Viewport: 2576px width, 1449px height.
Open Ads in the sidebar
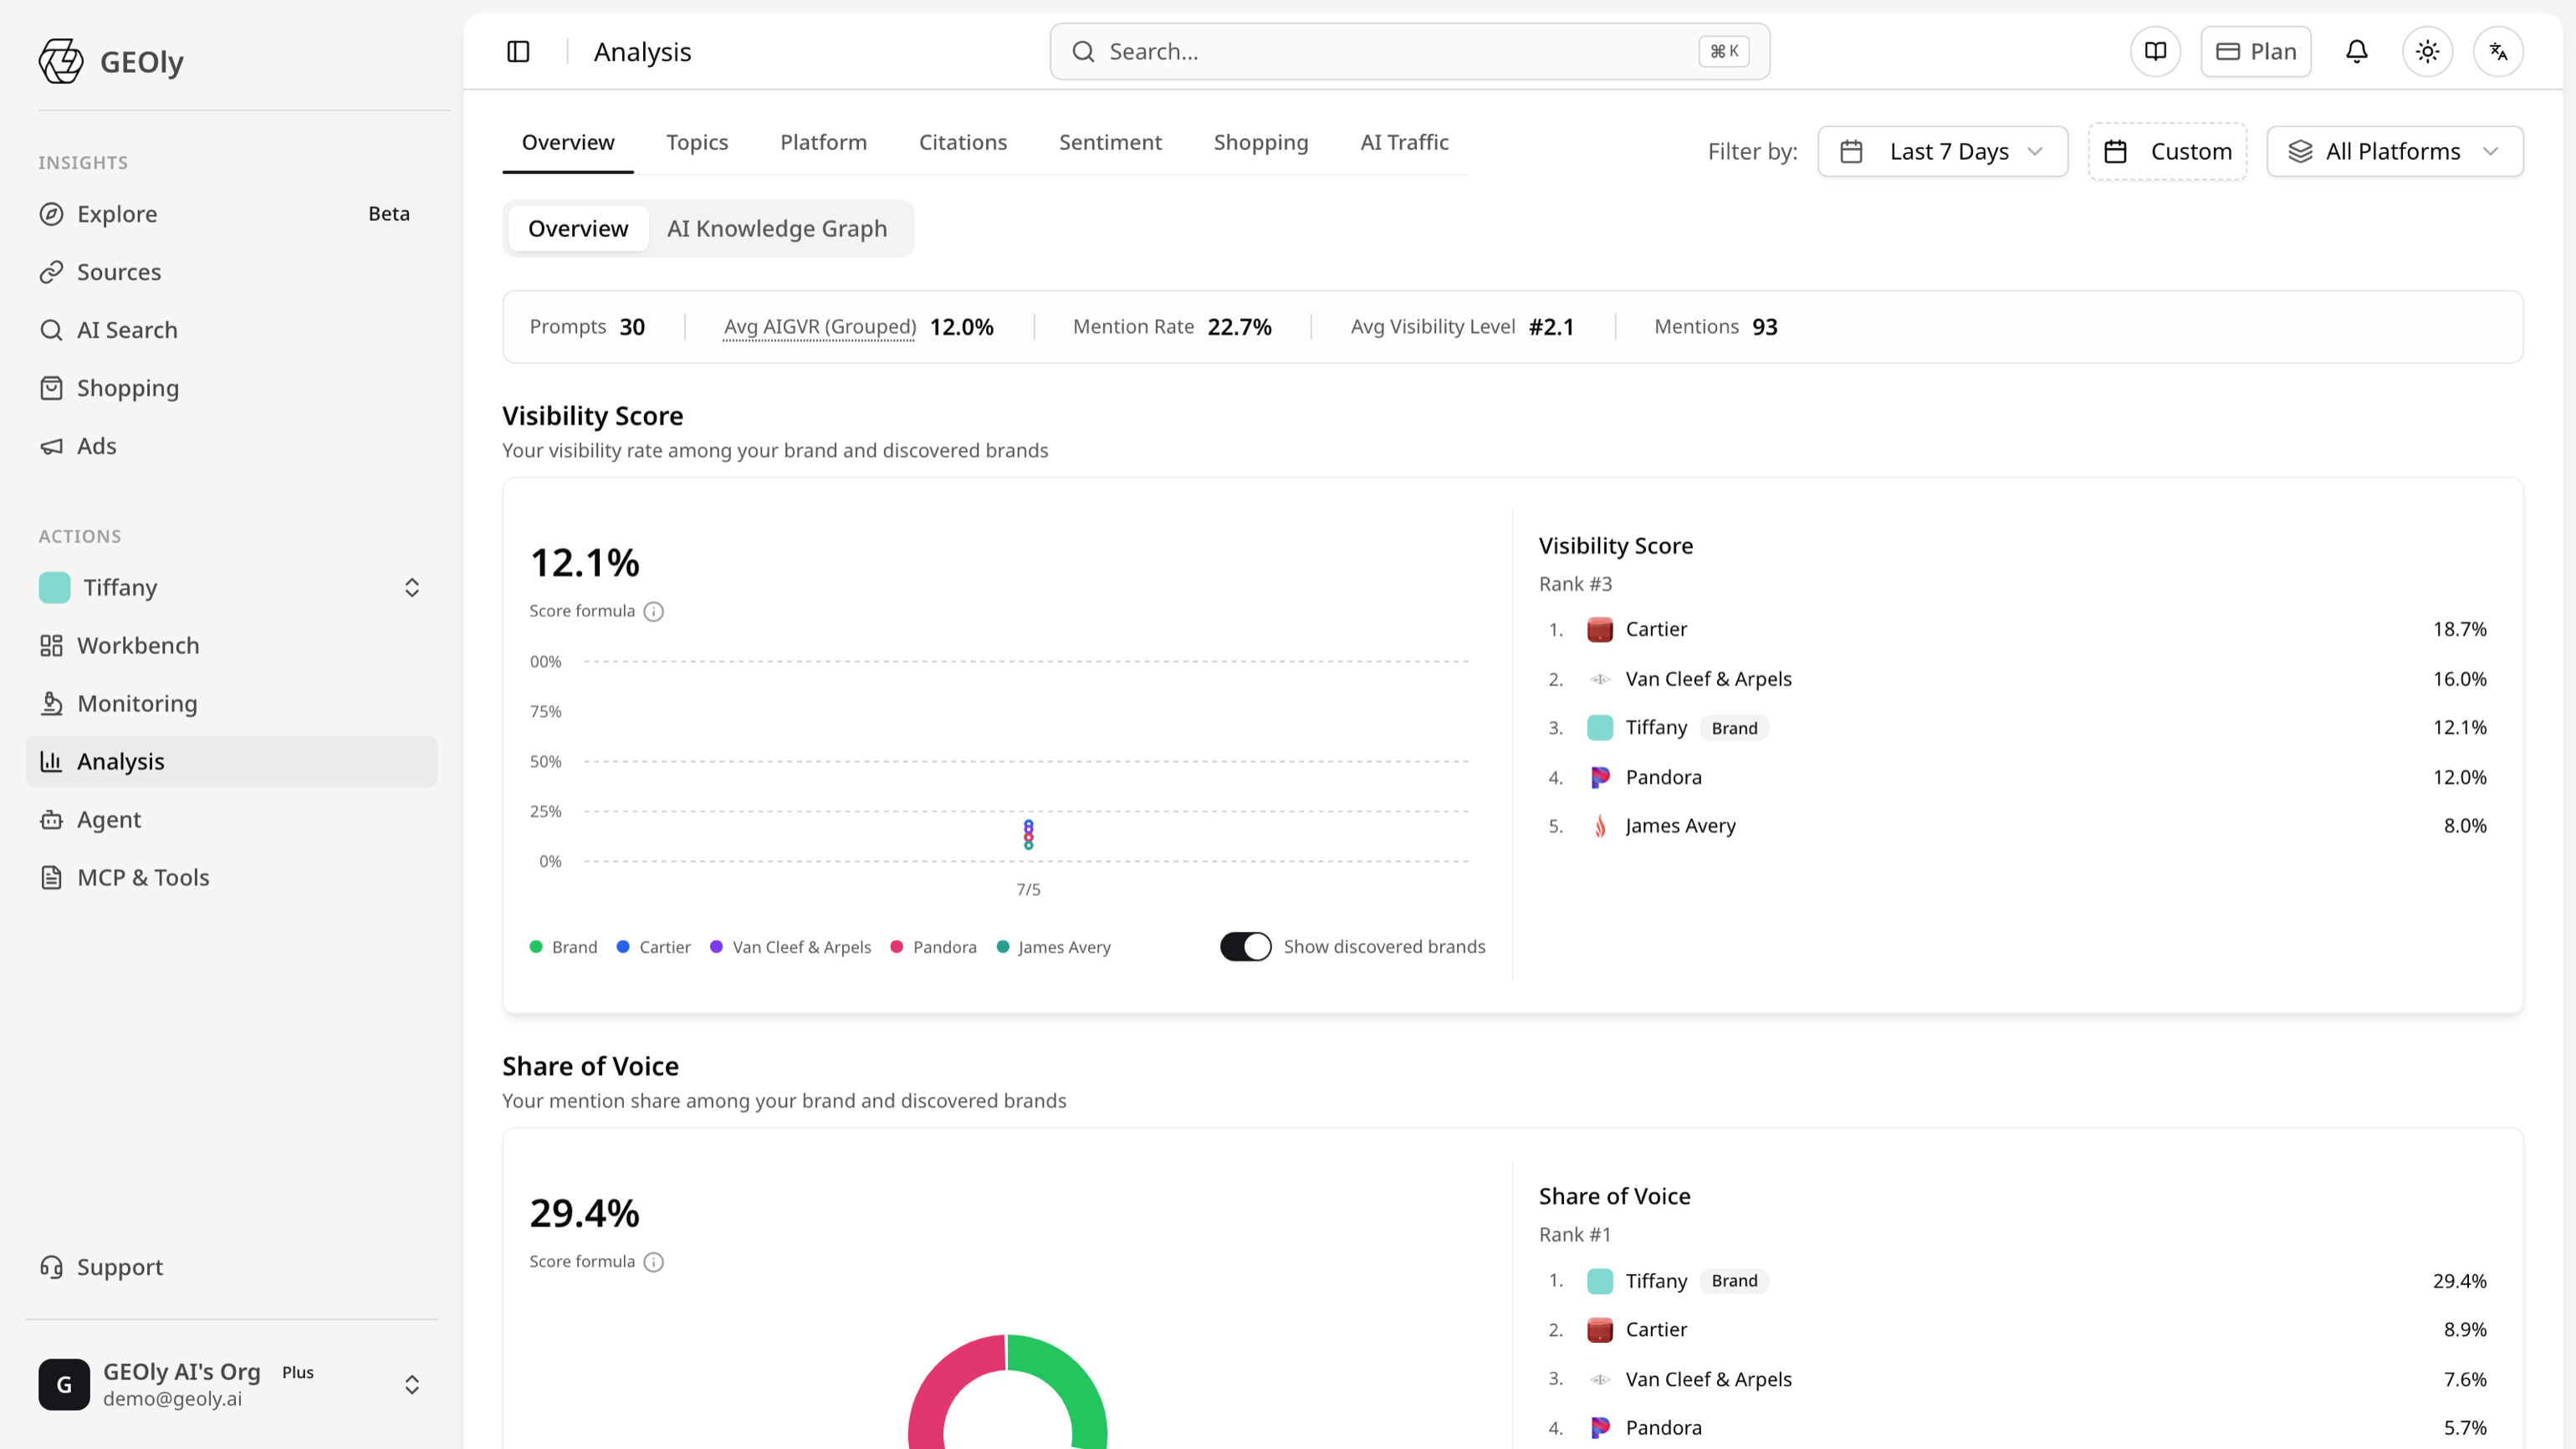232,446
